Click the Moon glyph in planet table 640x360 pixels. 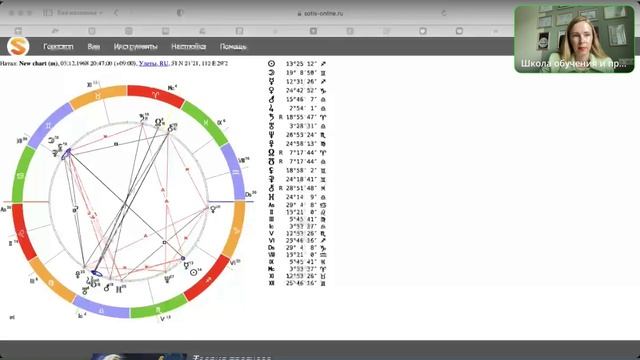271,73
